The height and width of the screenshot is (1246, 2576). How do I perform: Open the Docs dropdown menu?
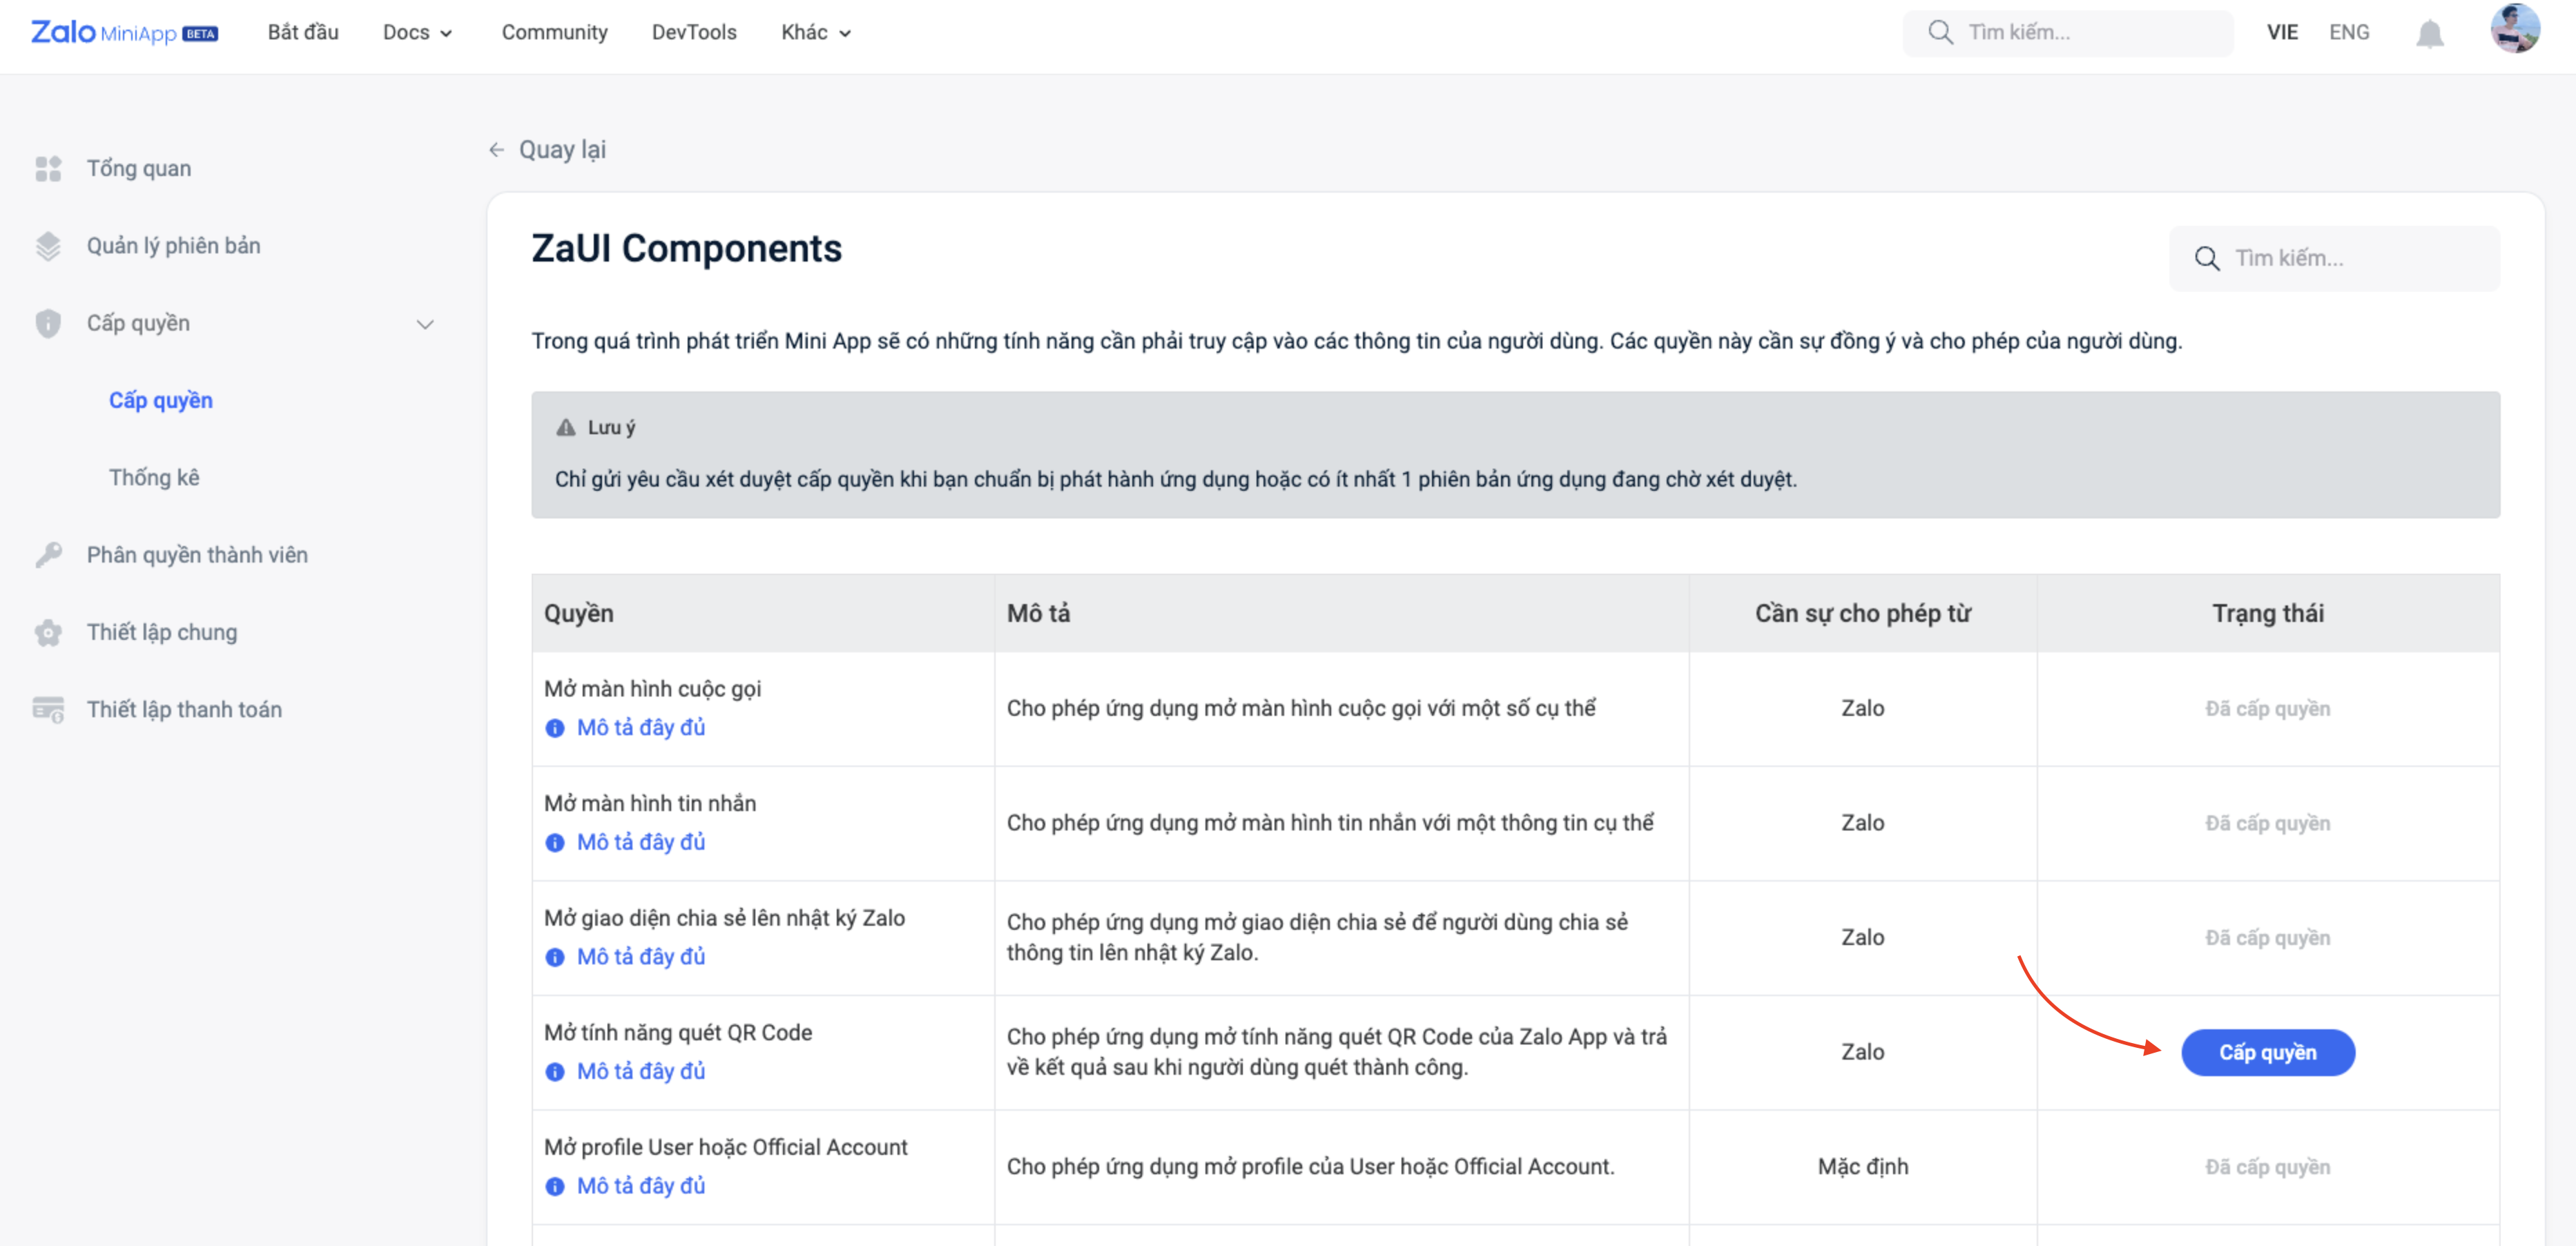click(417, 33)
